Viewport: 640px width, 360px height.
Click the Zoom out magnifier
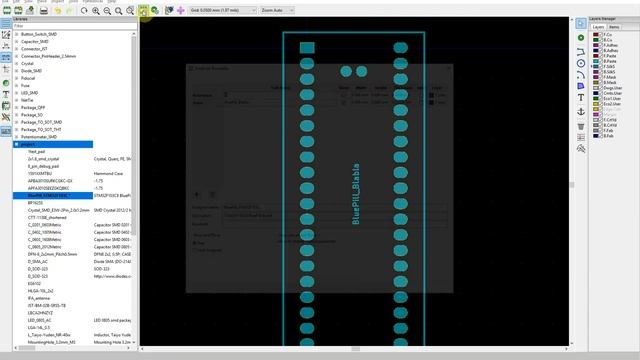point(107,10)
